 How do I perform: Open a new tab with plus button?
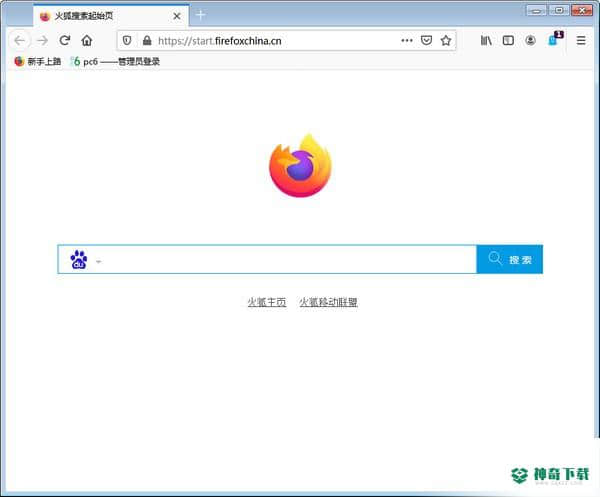tap(201, 15)
